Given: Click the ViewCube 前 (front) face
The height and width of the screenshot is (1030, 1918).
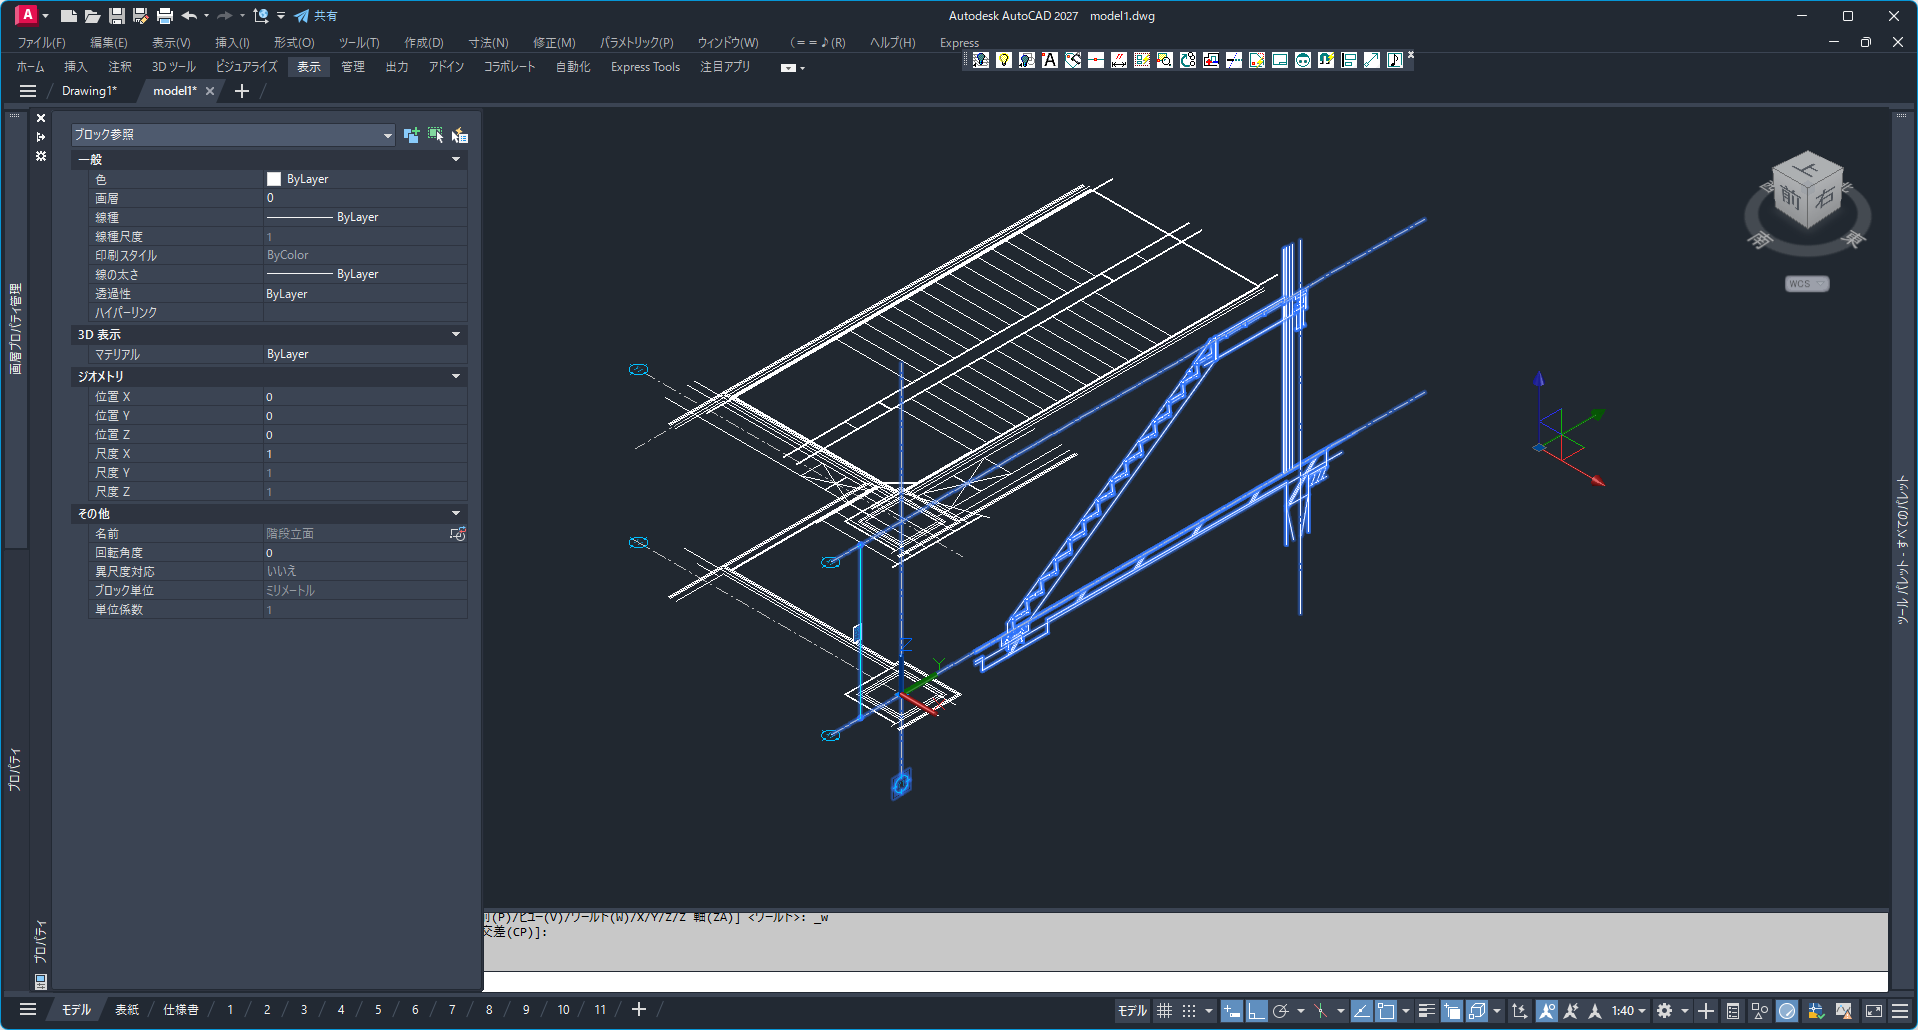Looking at the screenshot, I should click(x=1791, y=197).
